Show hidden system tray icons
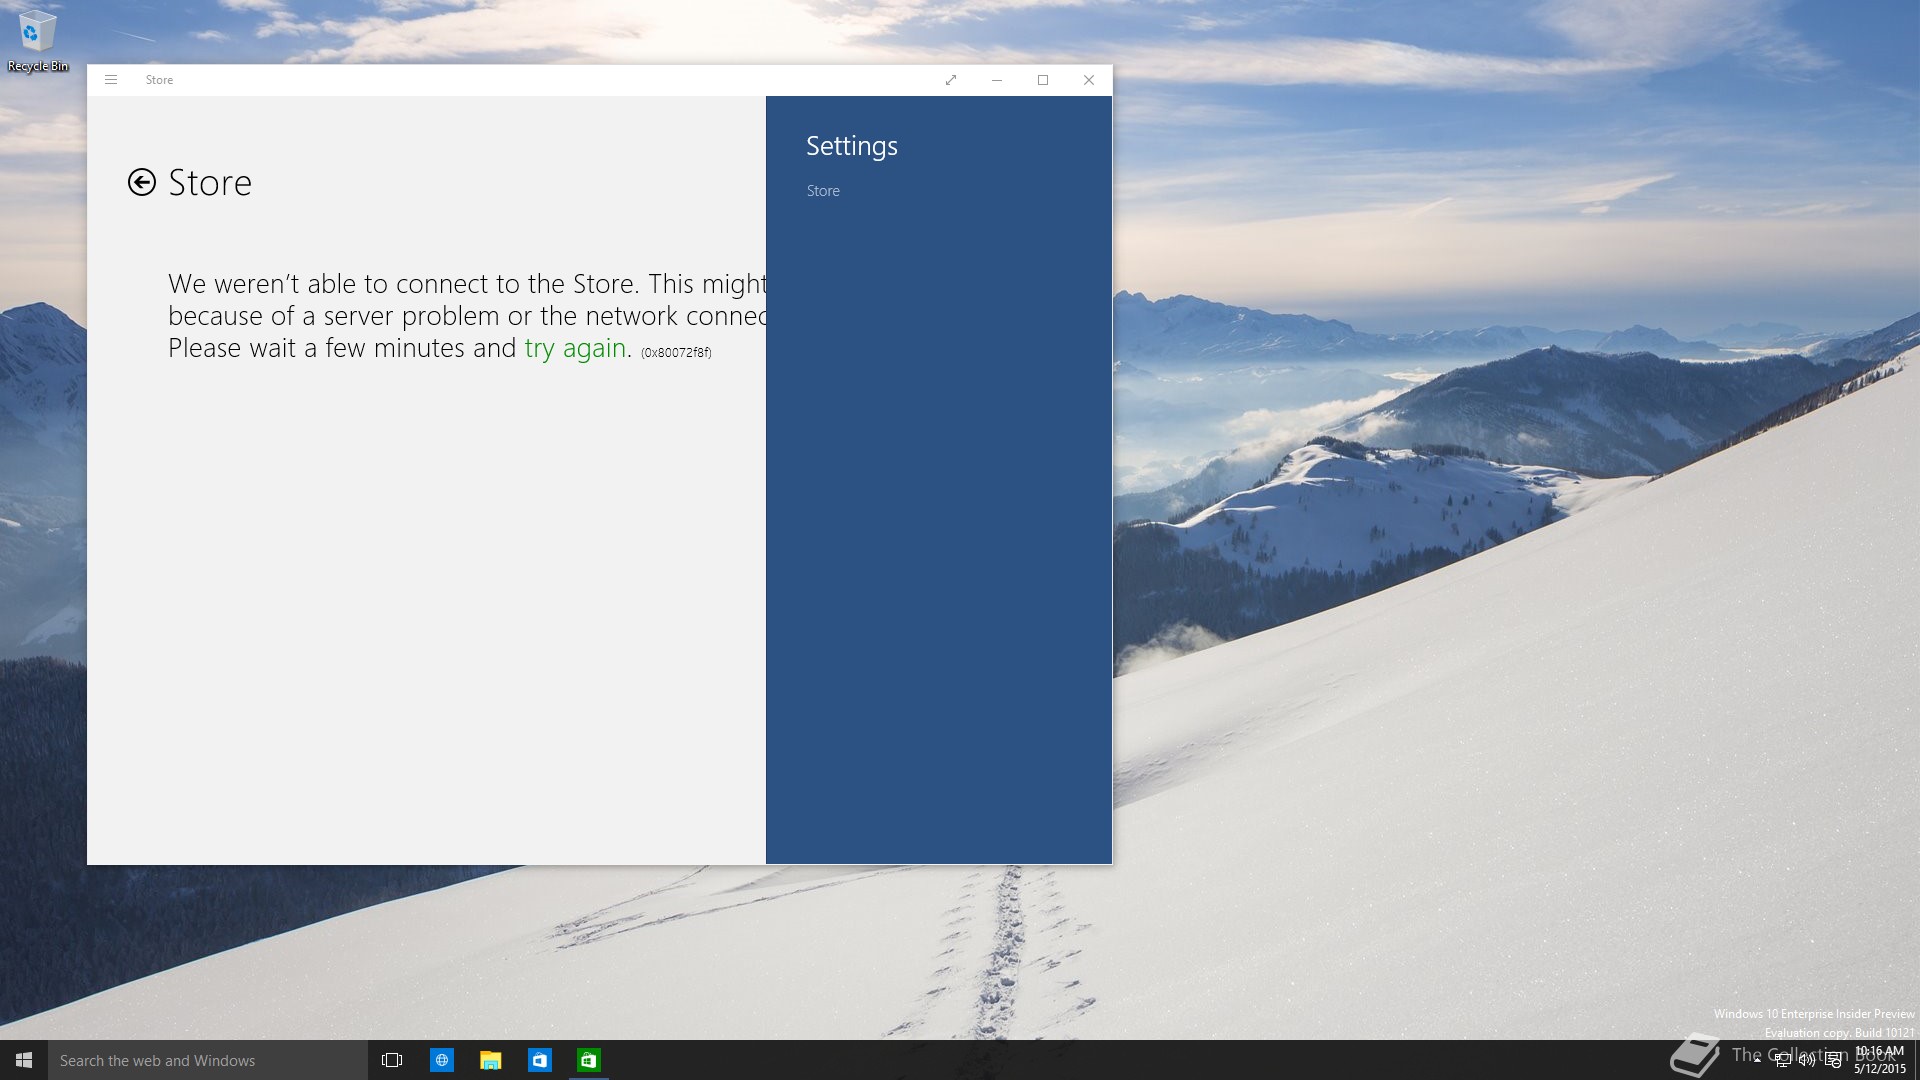This screenshot has width=1920, height=1080. tap(1757, 1060)
